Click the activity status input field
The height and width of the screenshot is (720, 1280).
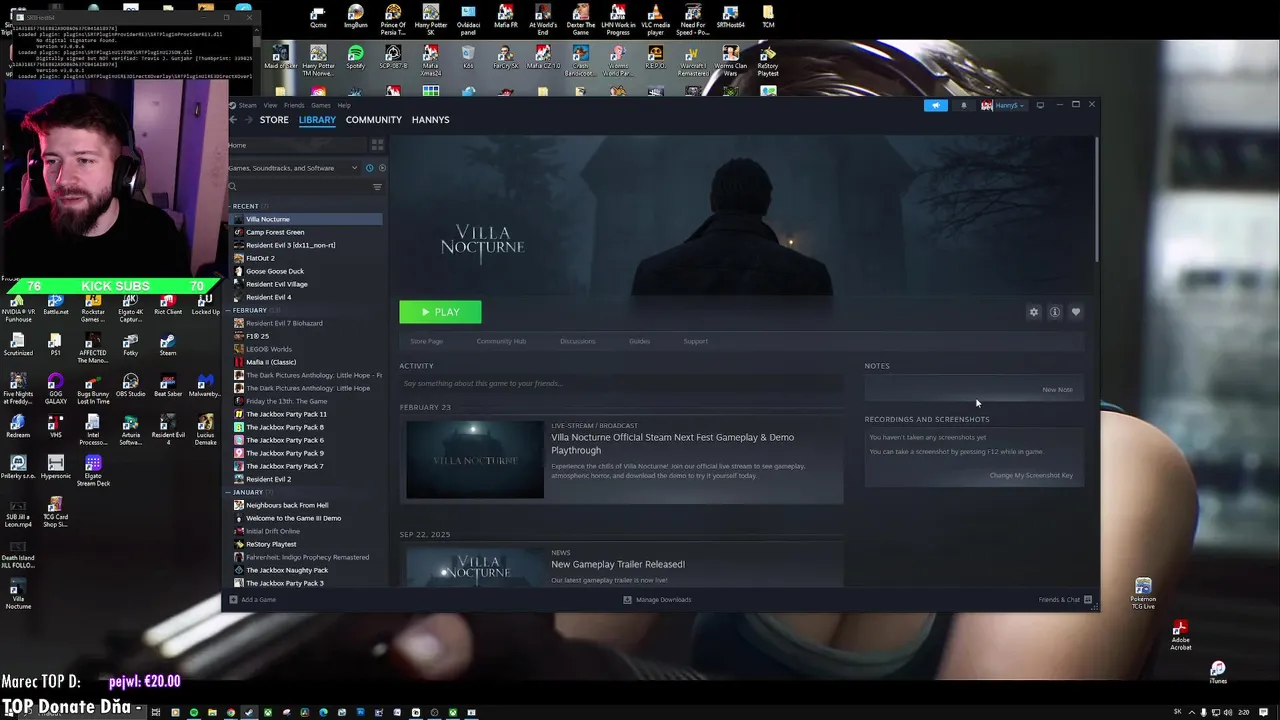[x=620, y=383]
